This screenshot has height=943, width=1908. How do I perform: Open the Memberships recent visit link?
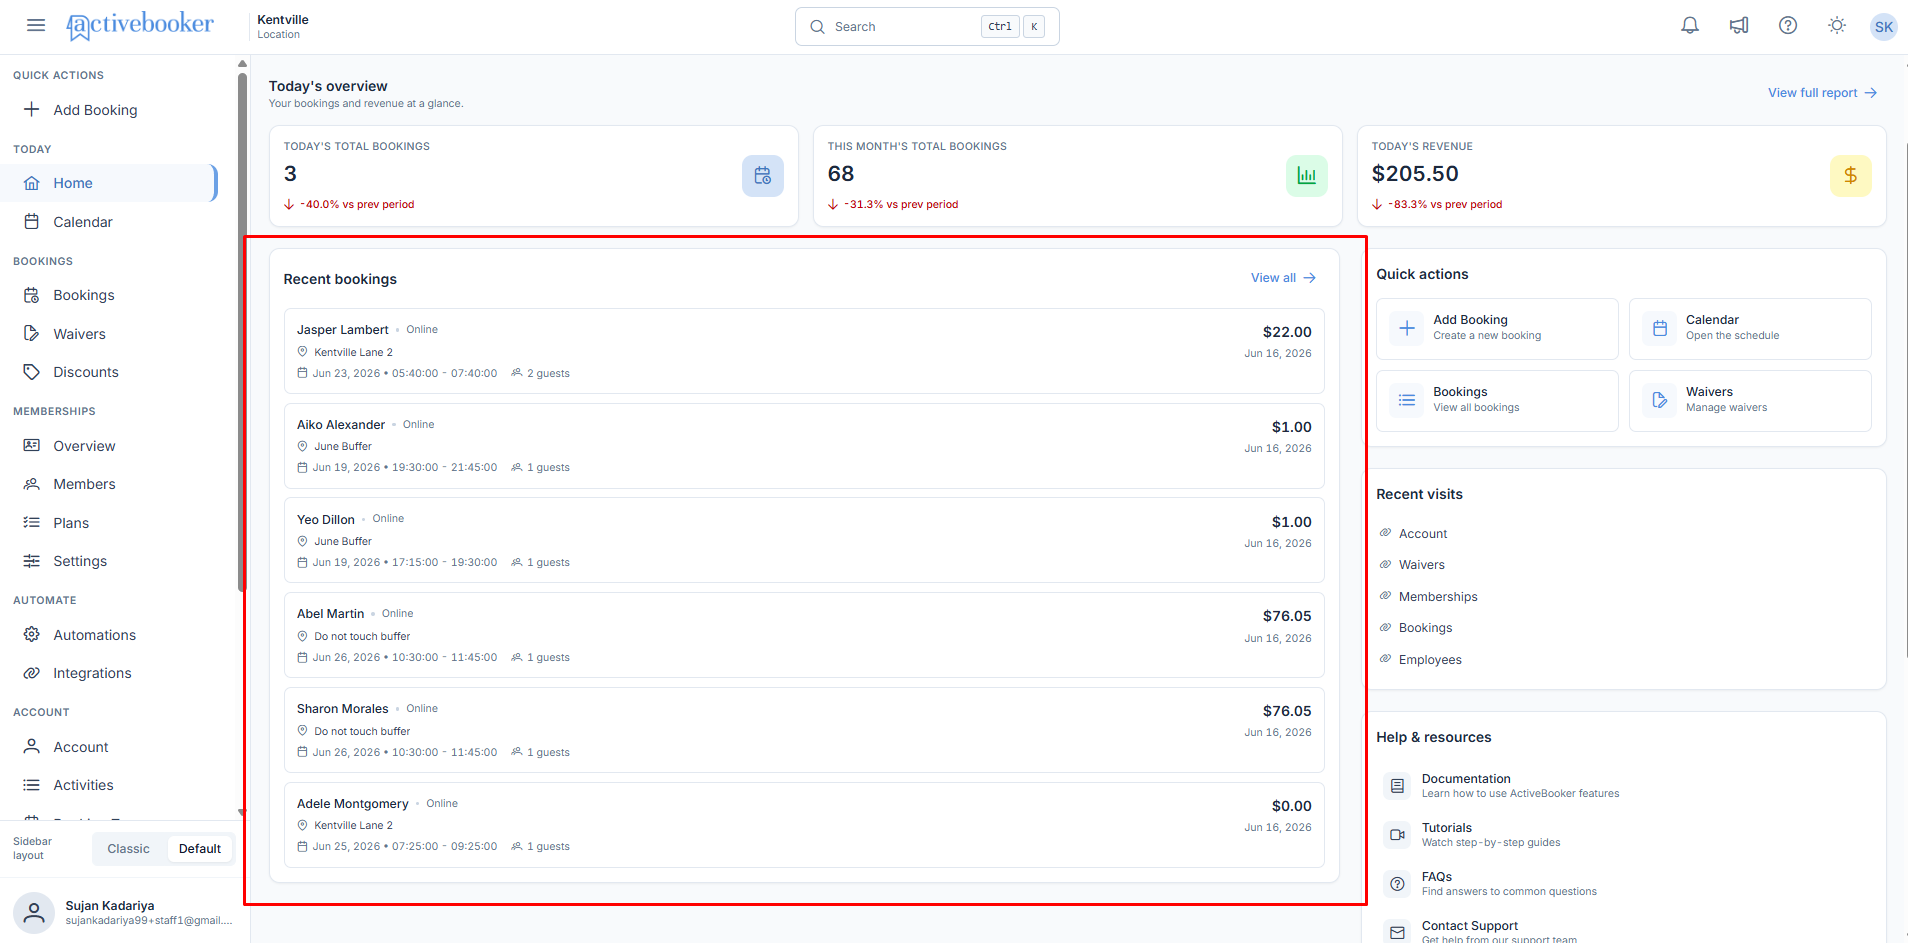(x=1438, y=597)
